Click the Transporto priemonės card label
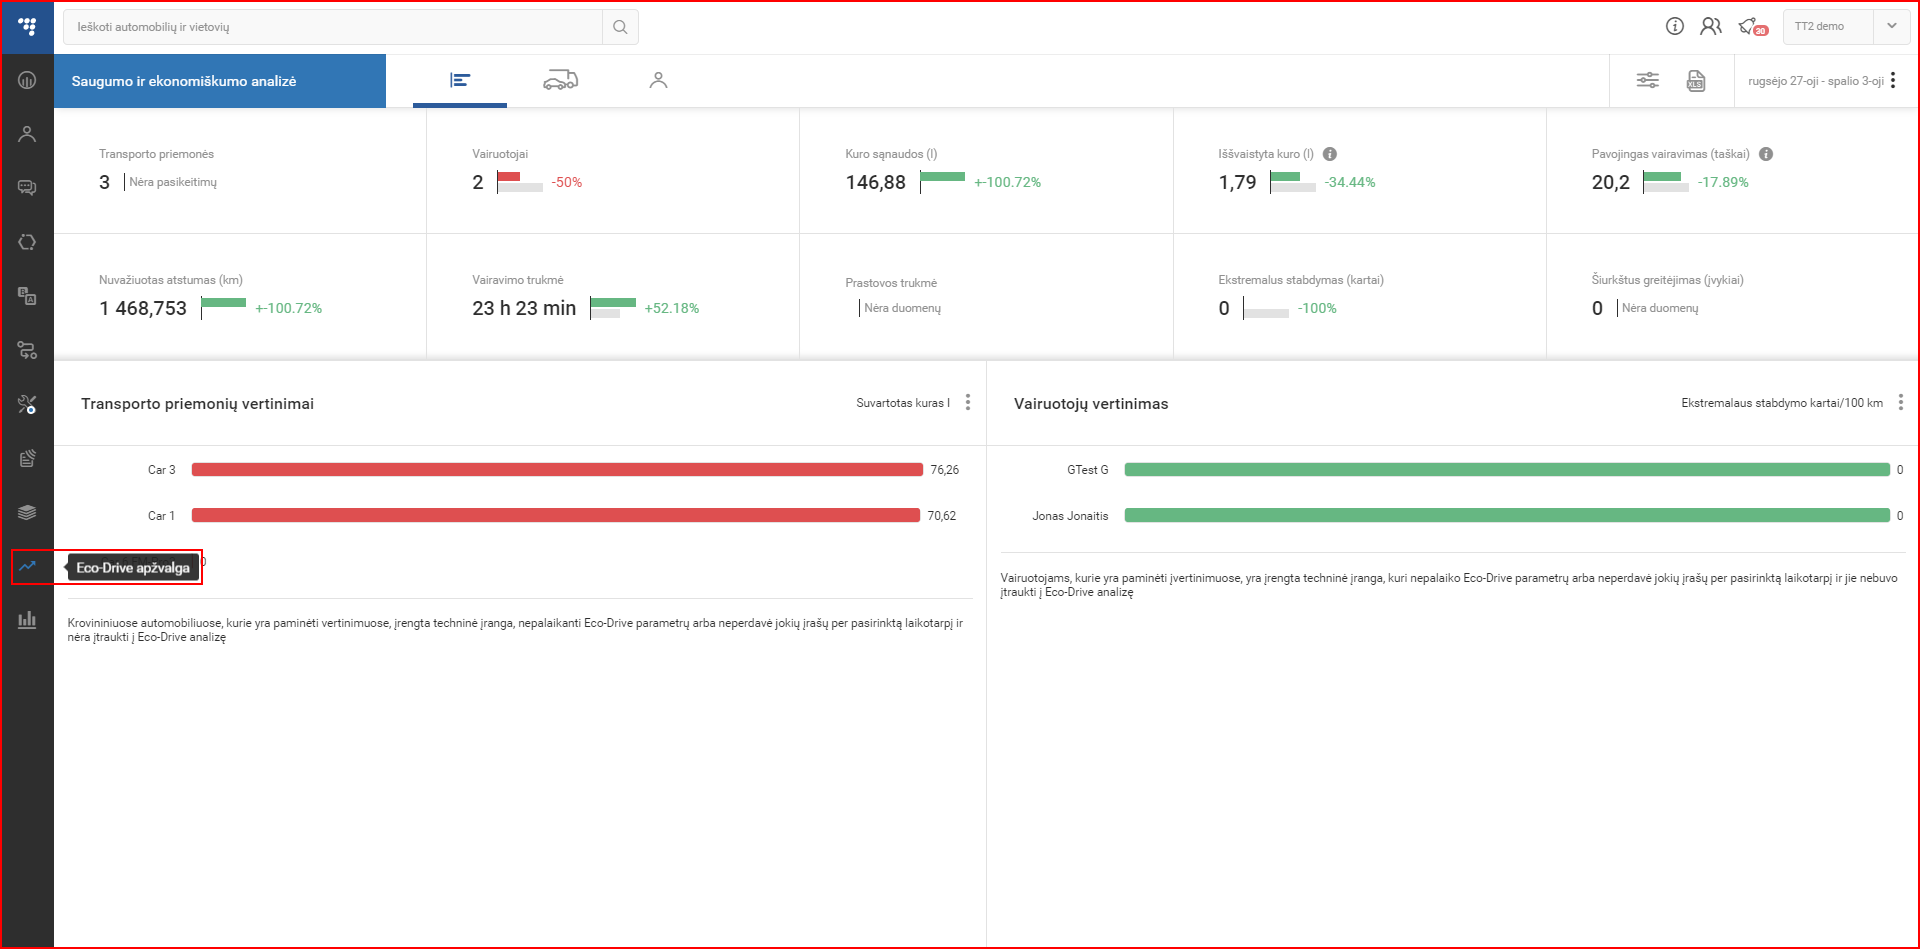The width and height of the screenshot is (1920, 949). [156, 154]
